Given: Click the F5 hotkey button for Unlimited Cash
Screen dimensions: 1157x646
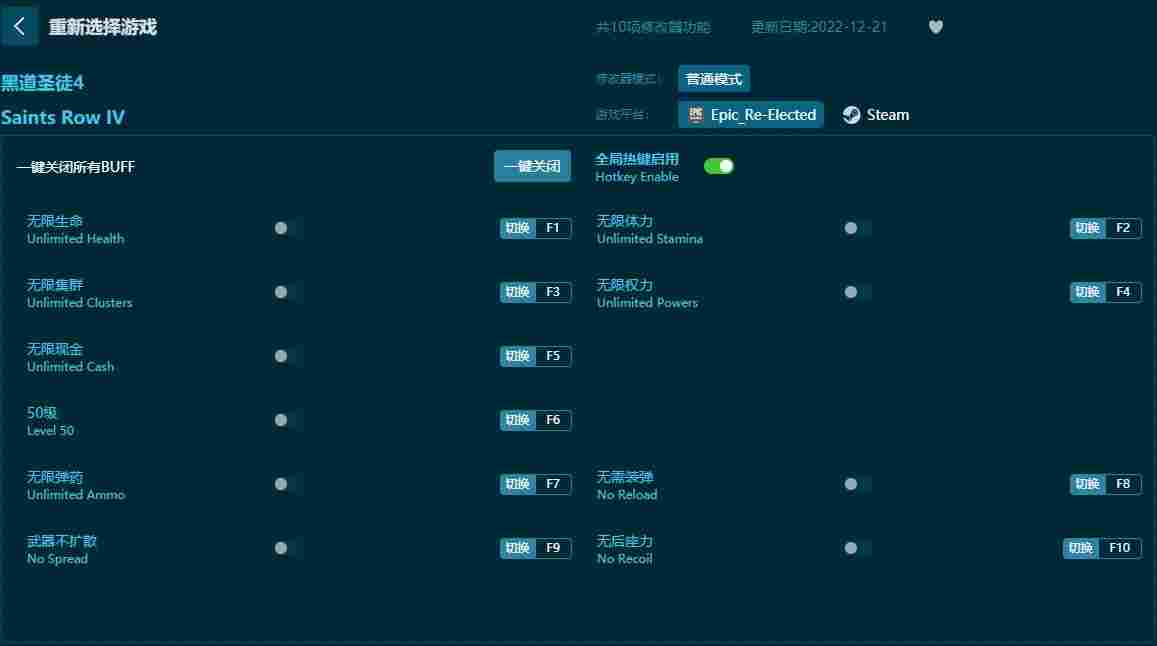Looking at the screenshot, I should point(536,356).
